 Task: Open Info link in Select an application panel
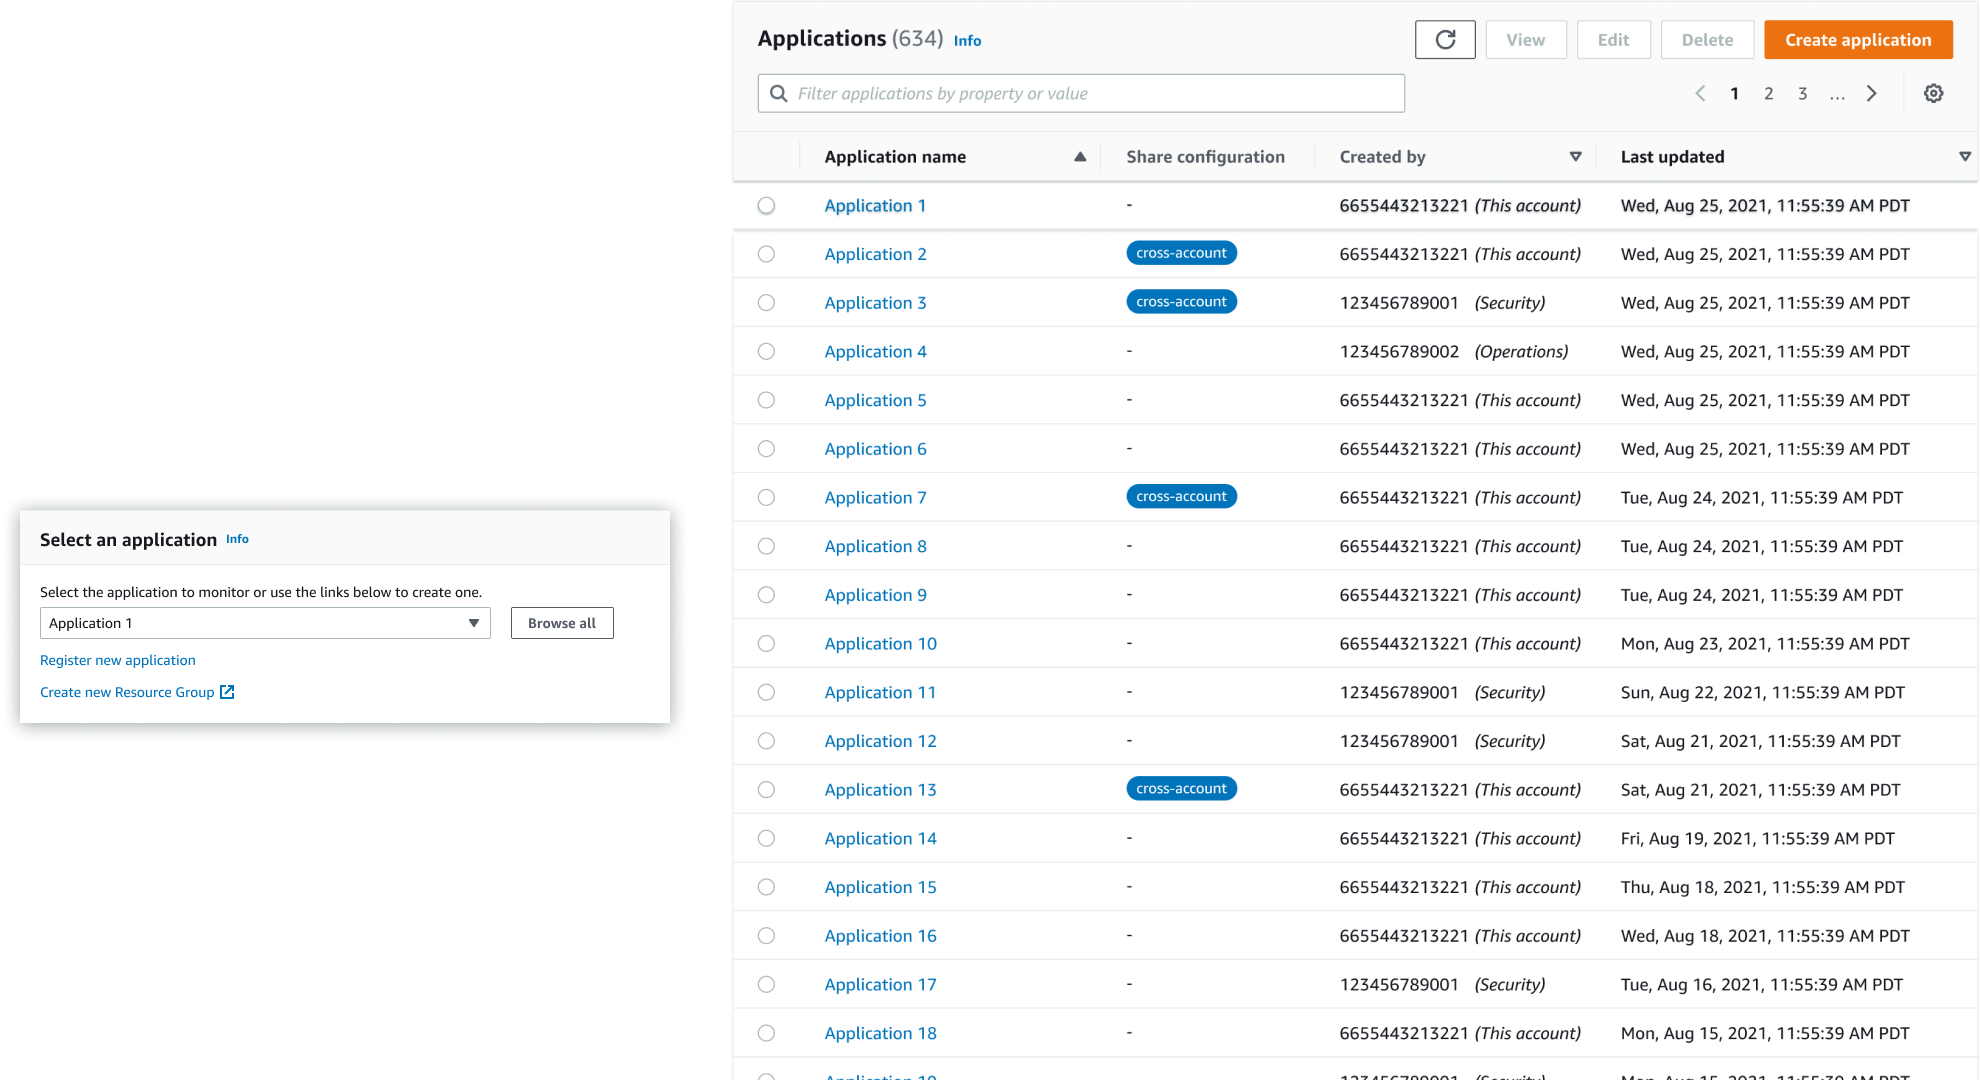(x=237, y=539)
